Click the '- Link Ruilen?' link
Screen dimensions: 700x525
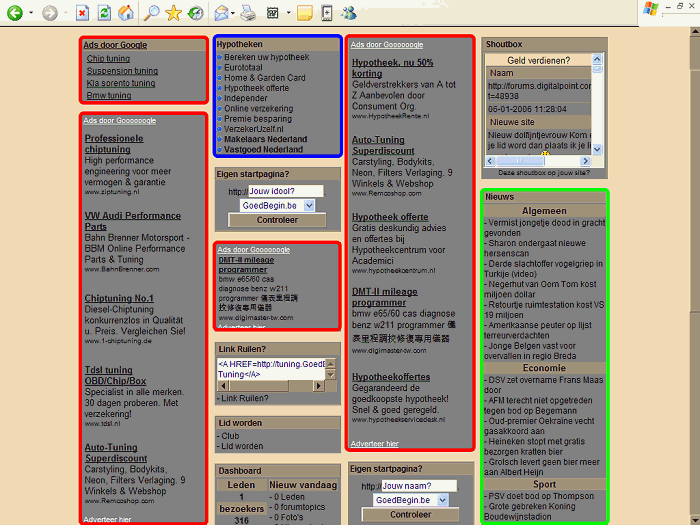point(243,398)
